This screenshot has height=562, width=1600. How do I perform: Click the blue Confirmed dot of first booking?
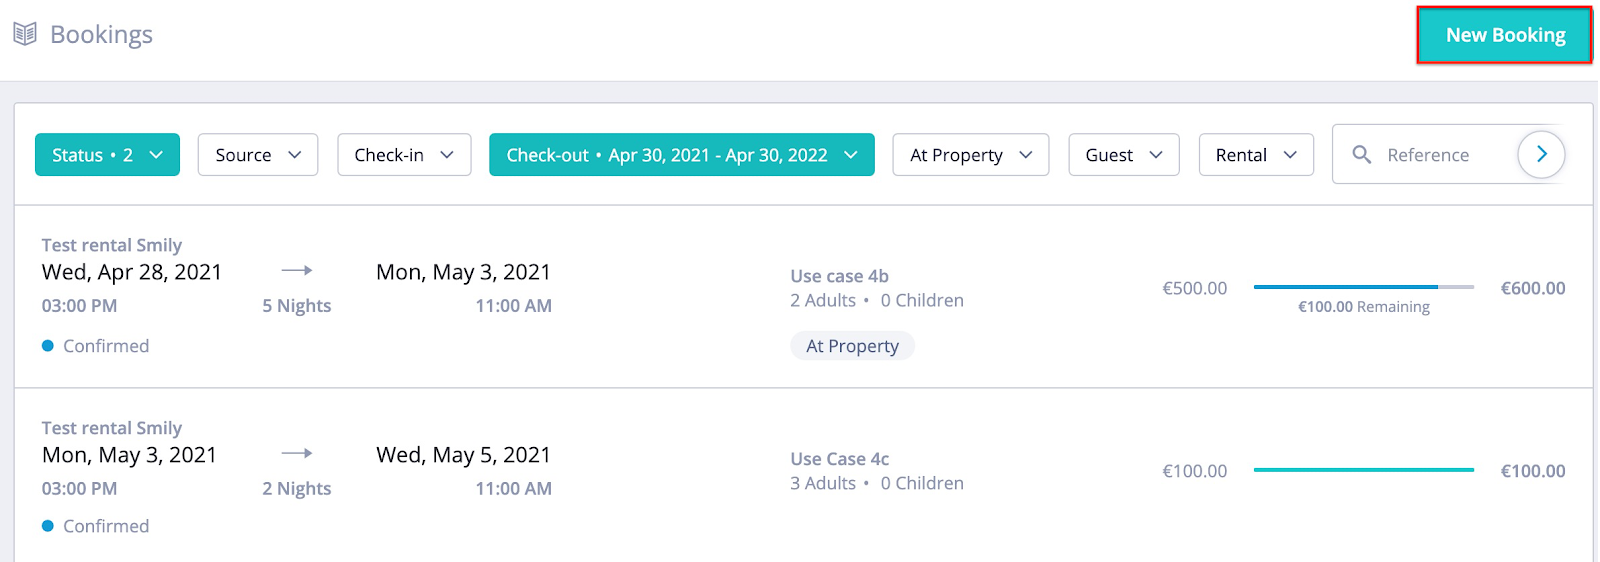tap(48, 346)
